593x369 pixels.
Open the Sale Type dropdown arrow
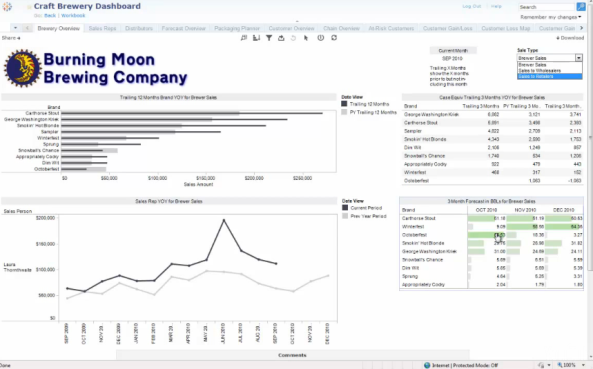point(579,58)
